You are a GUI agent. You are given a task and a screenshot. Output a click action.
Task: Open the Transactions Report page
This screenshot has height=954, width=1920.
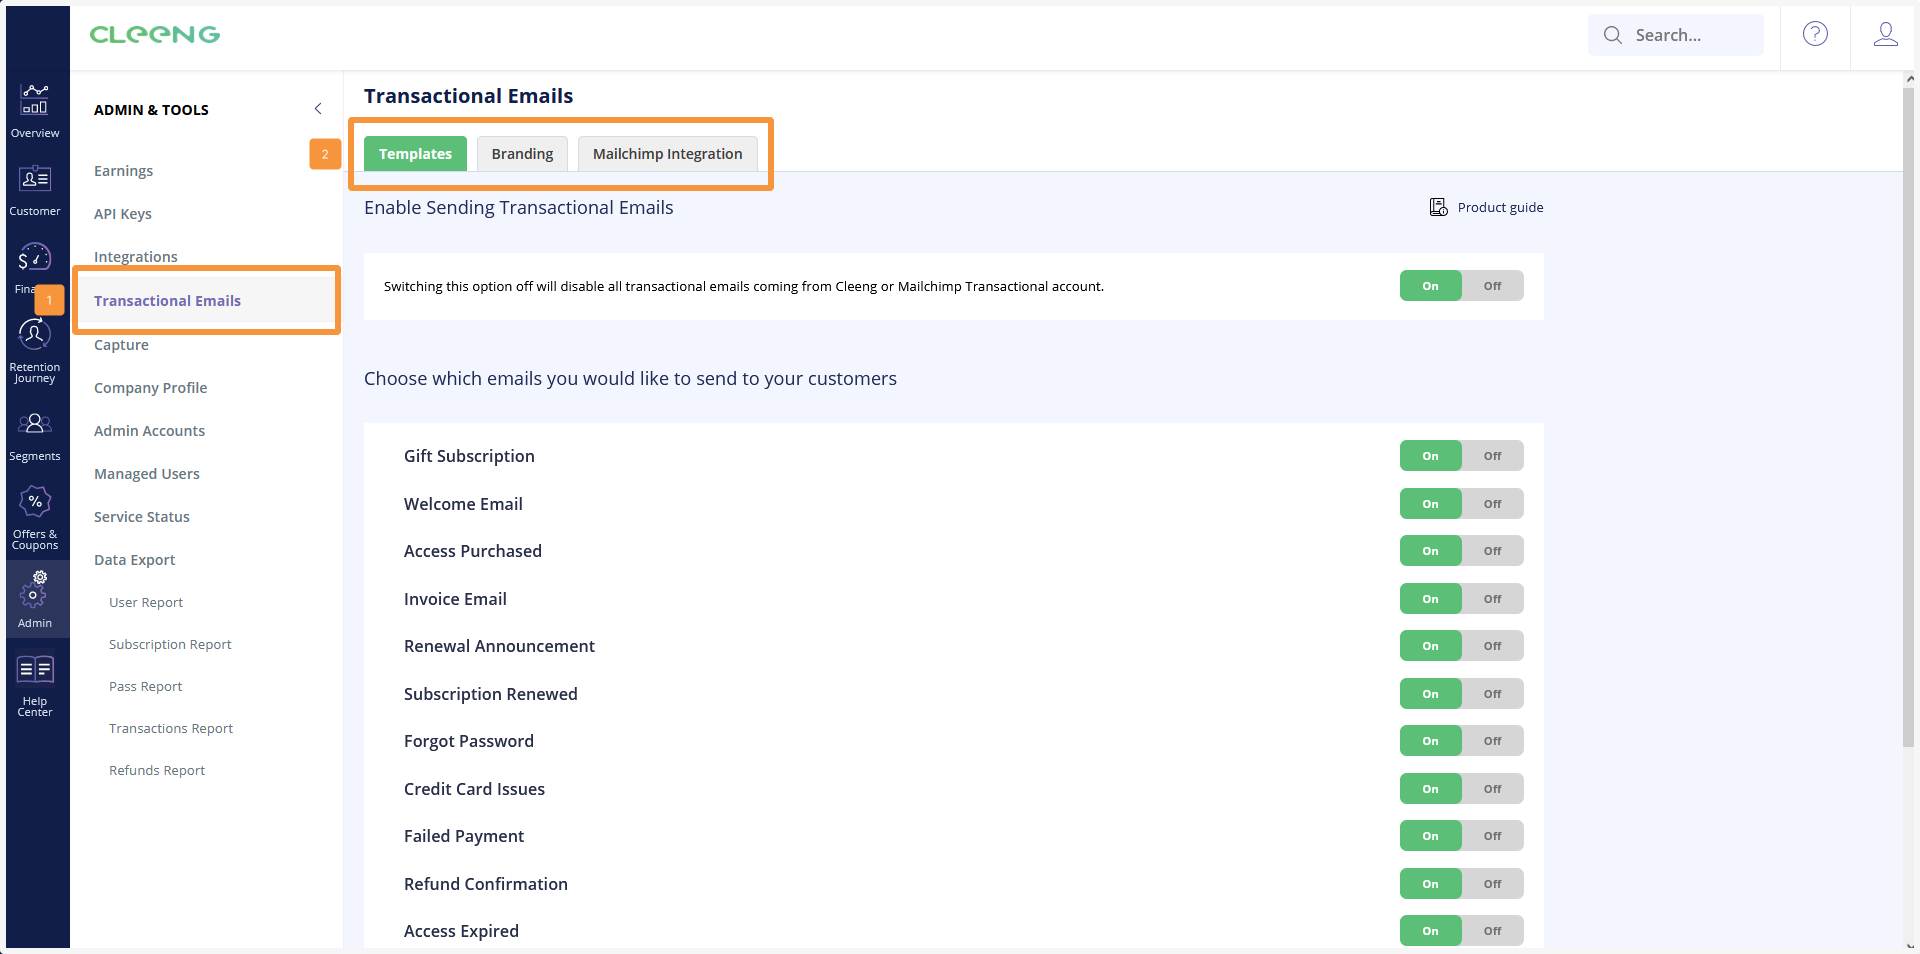(x=170, y=728)
